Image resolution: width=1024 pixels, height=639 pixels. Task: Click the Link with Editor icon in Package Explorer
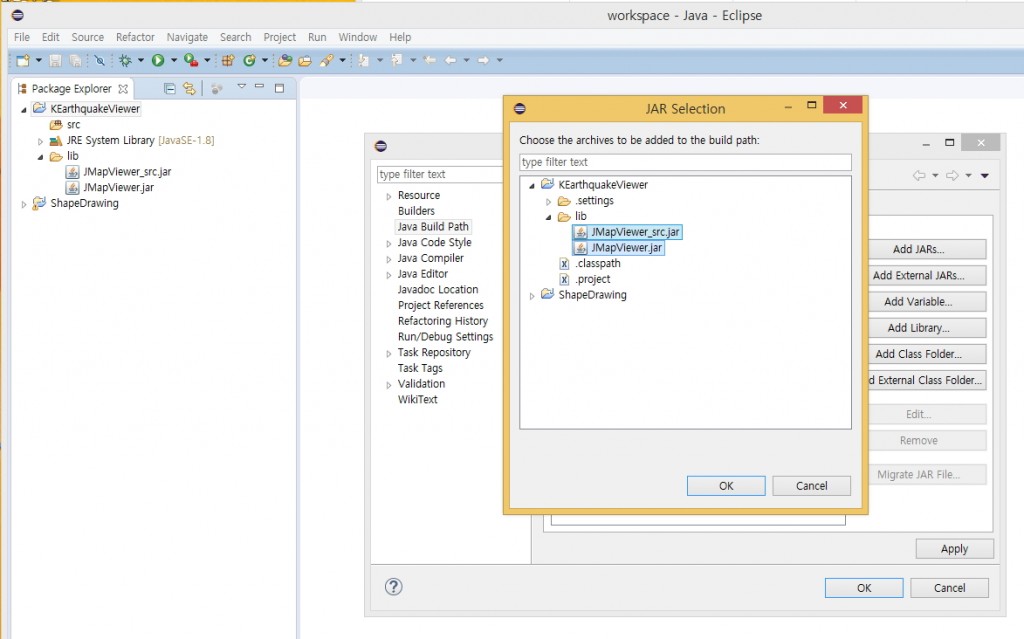point(189,86)
